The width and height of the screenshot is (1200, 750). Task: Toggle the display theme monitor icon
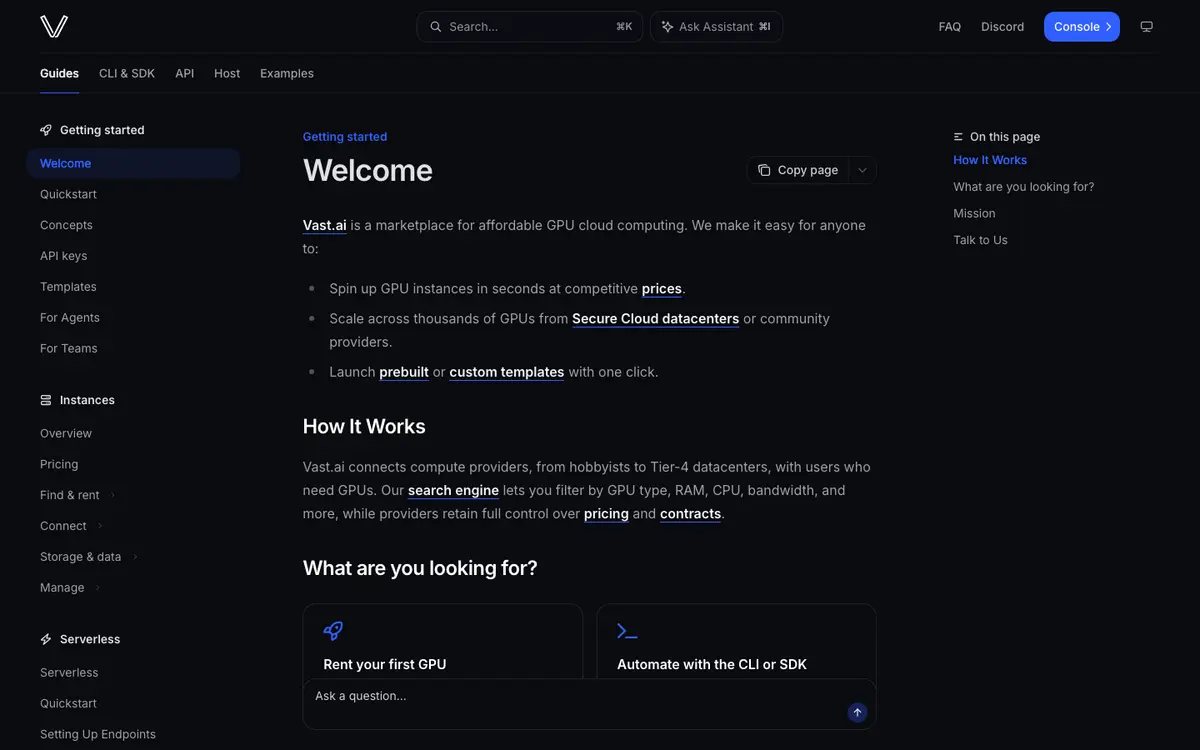coord(1147,27)
